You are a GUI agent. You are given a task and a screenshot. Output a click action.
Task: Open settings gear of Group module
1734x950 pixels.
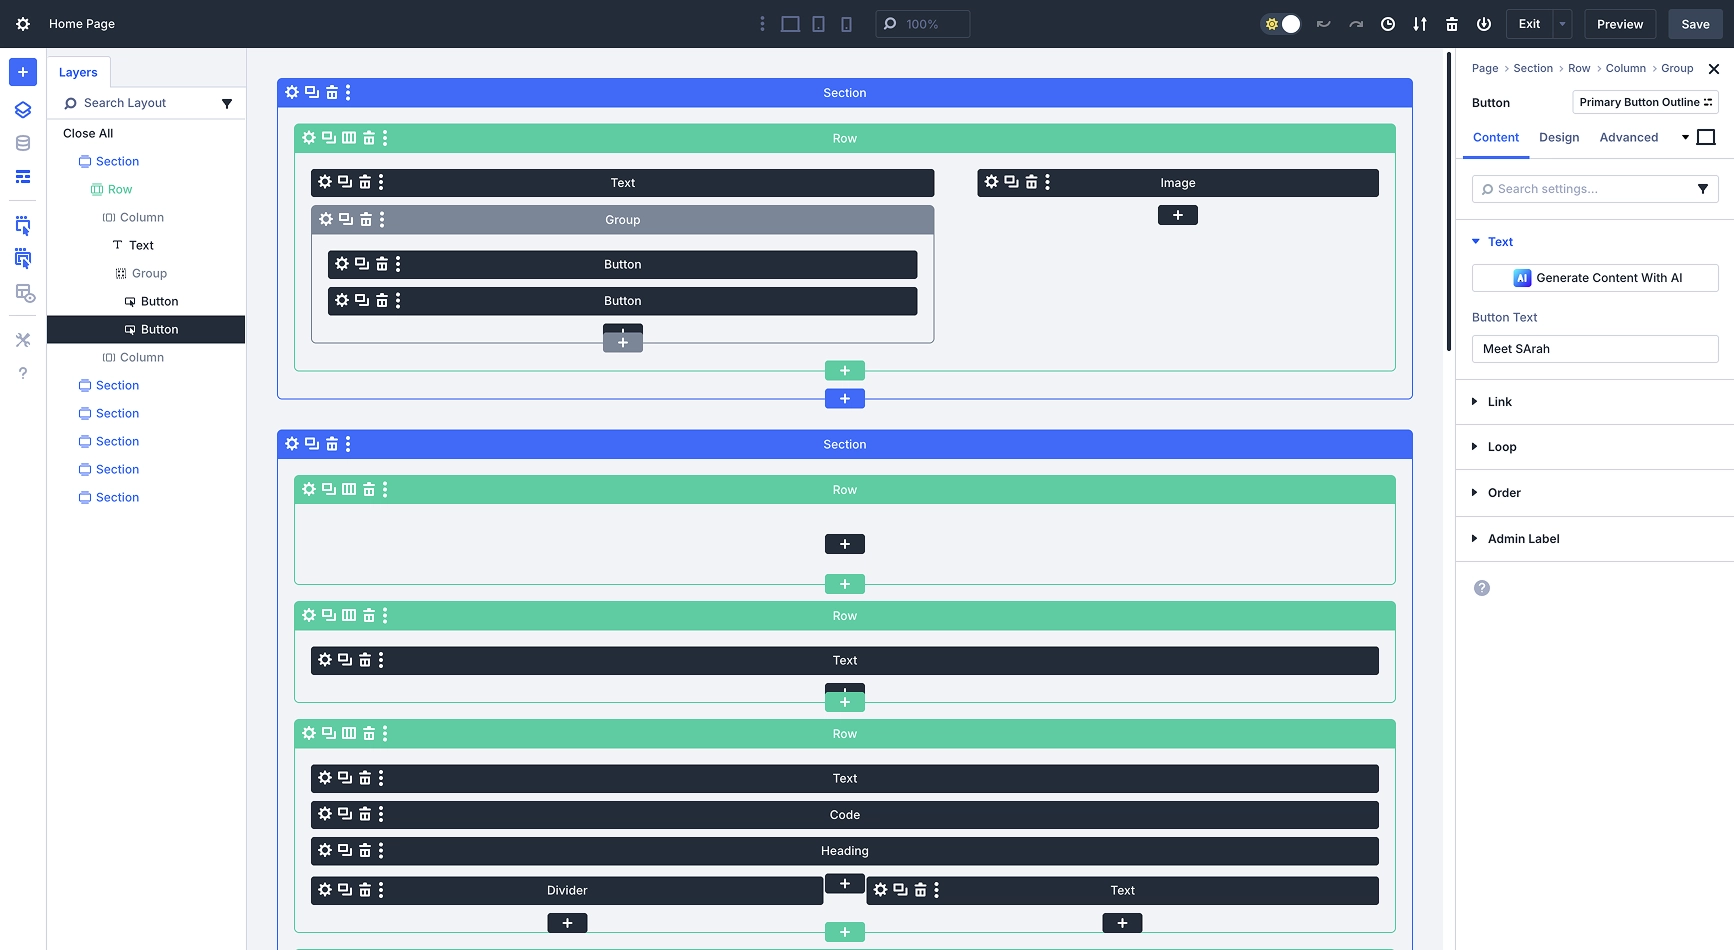[x=326, y=219]
